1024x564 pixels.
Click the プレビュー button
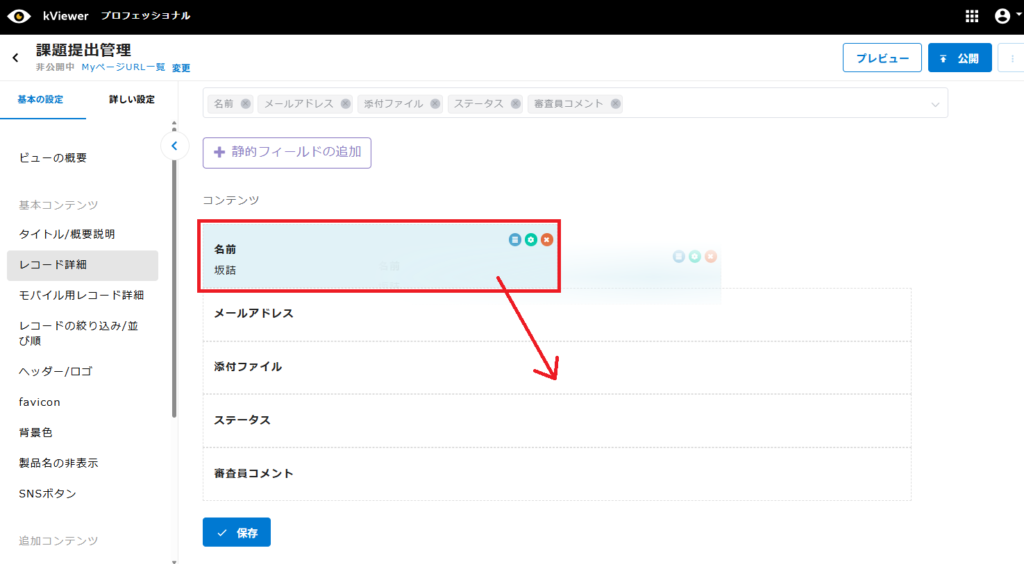(882, 58)
